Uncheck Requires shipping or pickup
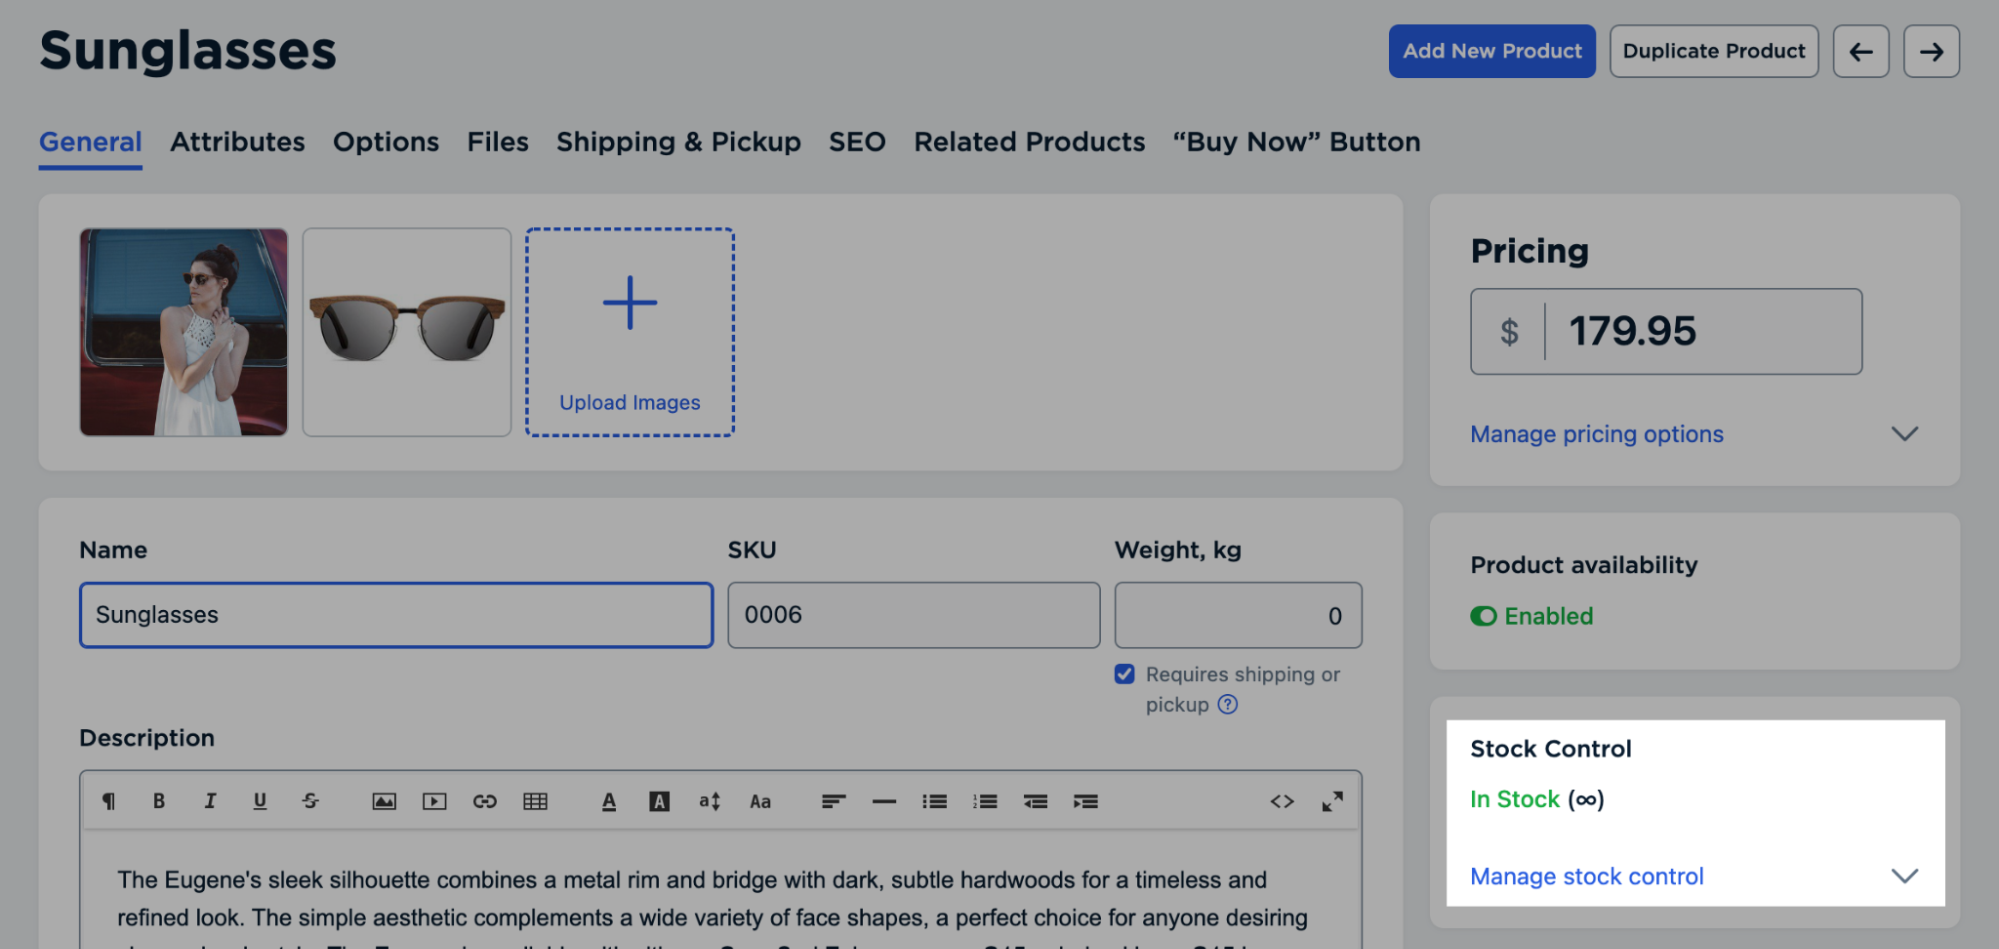 coord(1124,674)
